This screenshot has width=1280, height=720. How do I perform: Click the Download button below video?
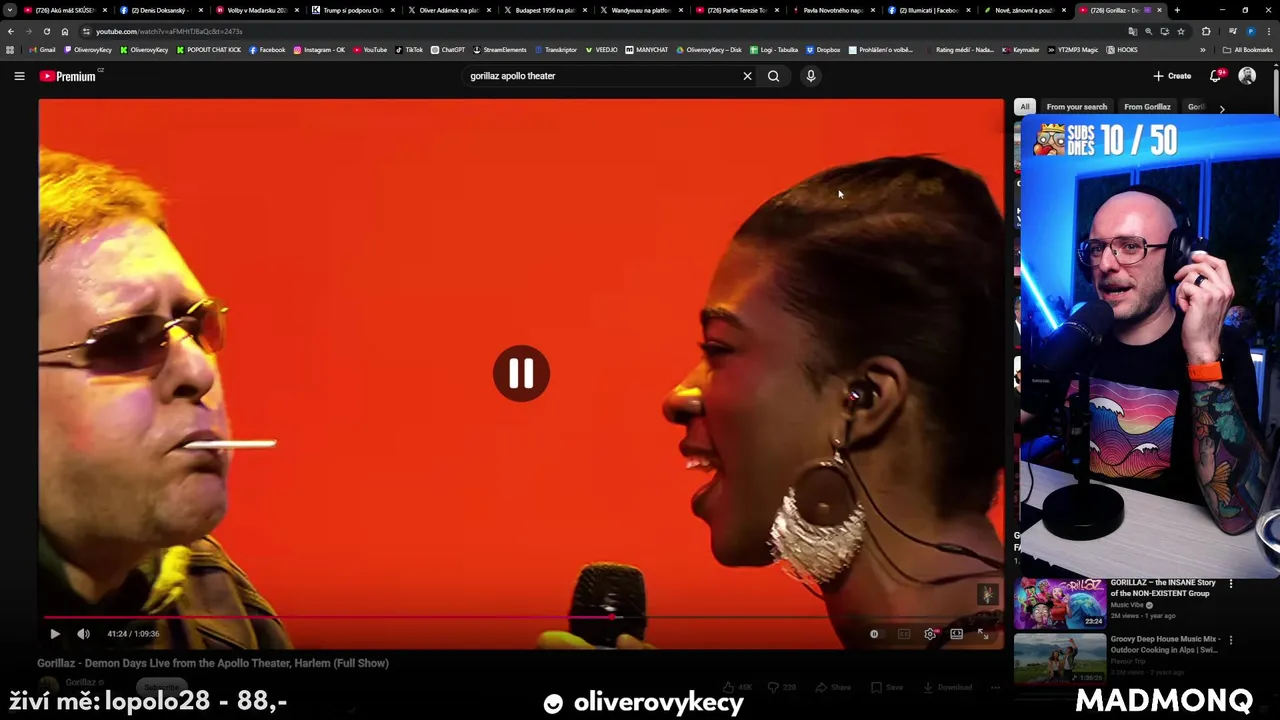947,687
